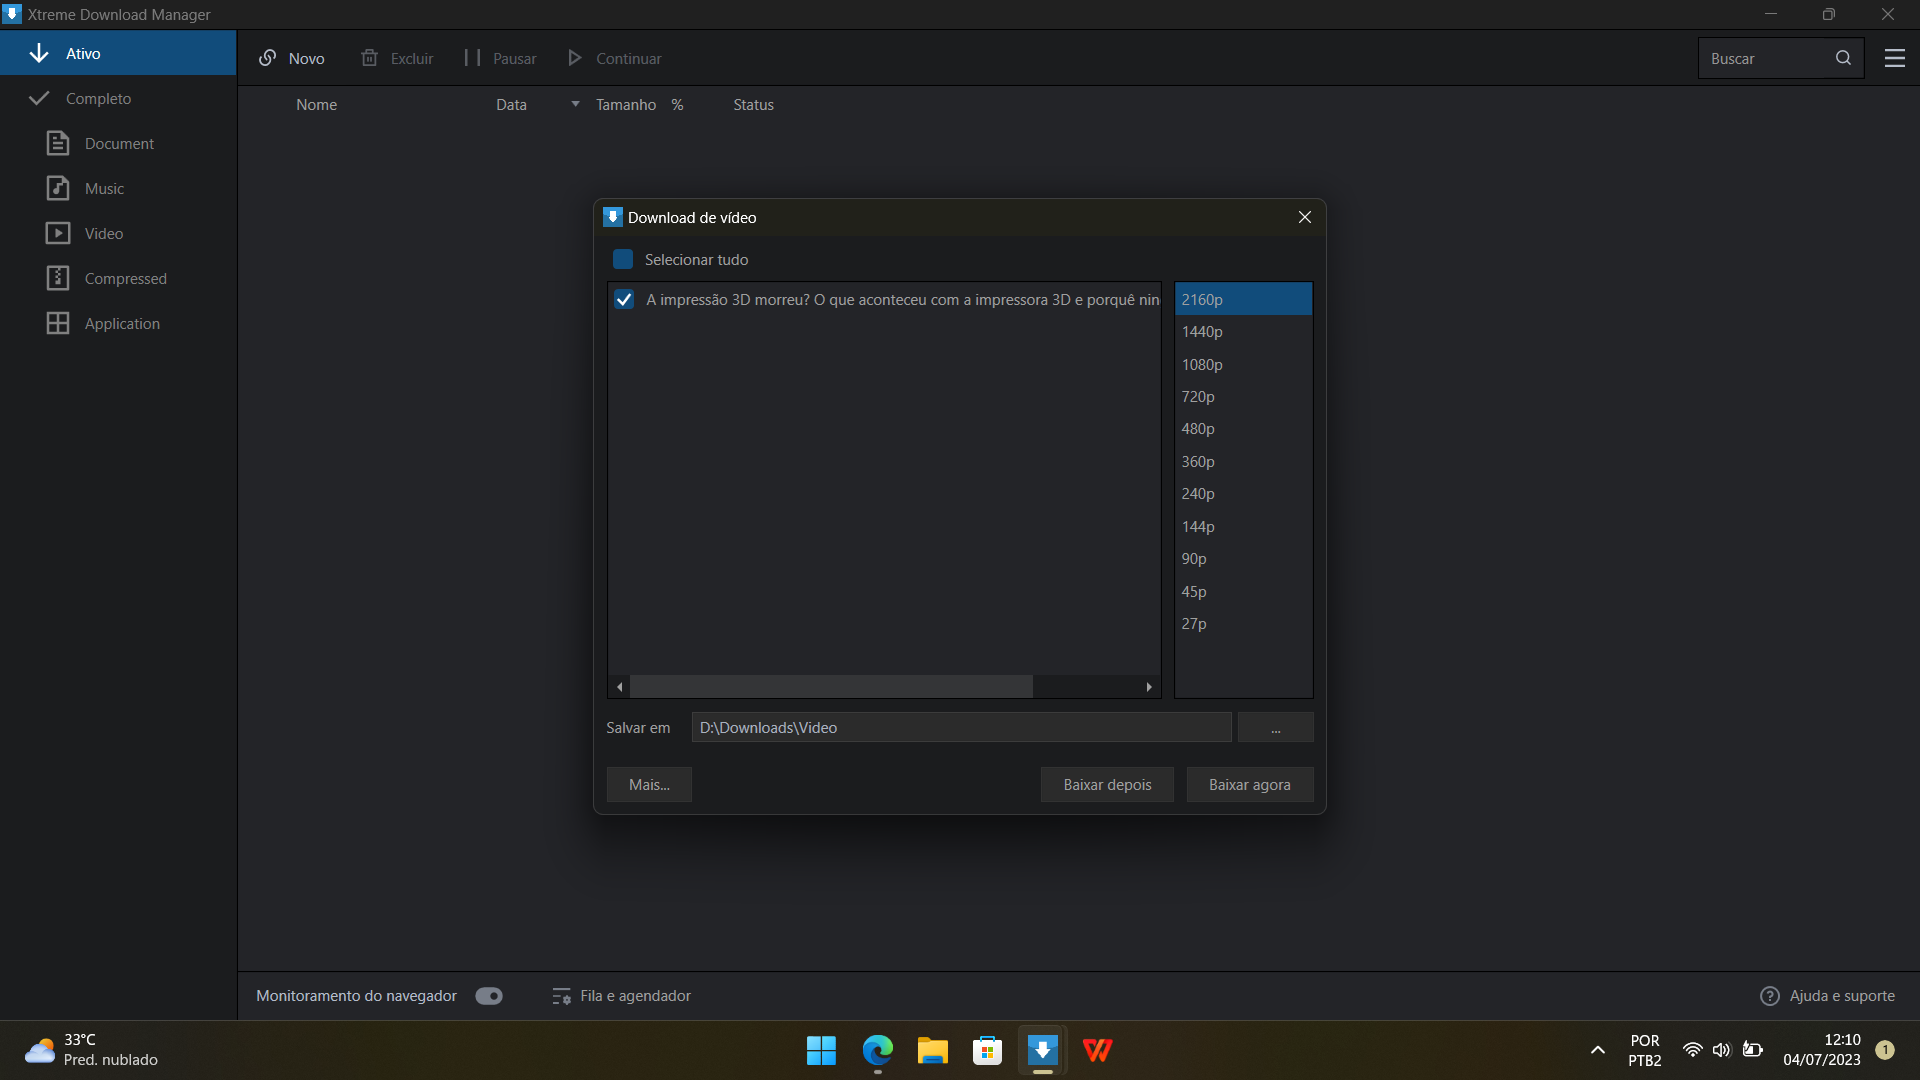Expand the Tamanho sort dropdown arrow
The width and height of the screenshot is (1920, 1080).
(573, 104)
